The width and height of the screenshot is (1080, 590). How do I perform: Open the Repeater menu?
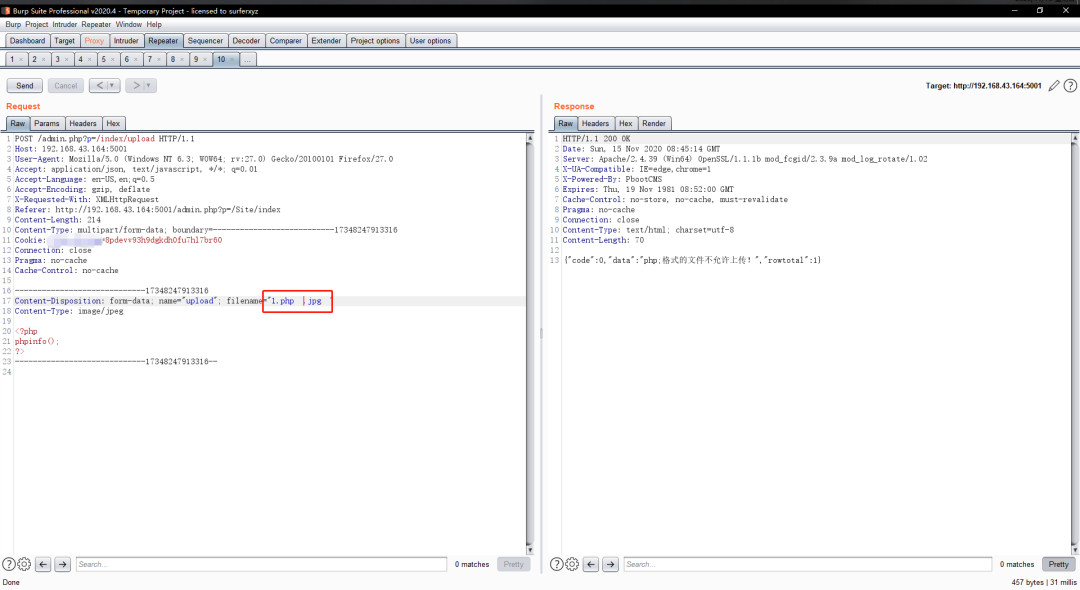click(96, 24)
